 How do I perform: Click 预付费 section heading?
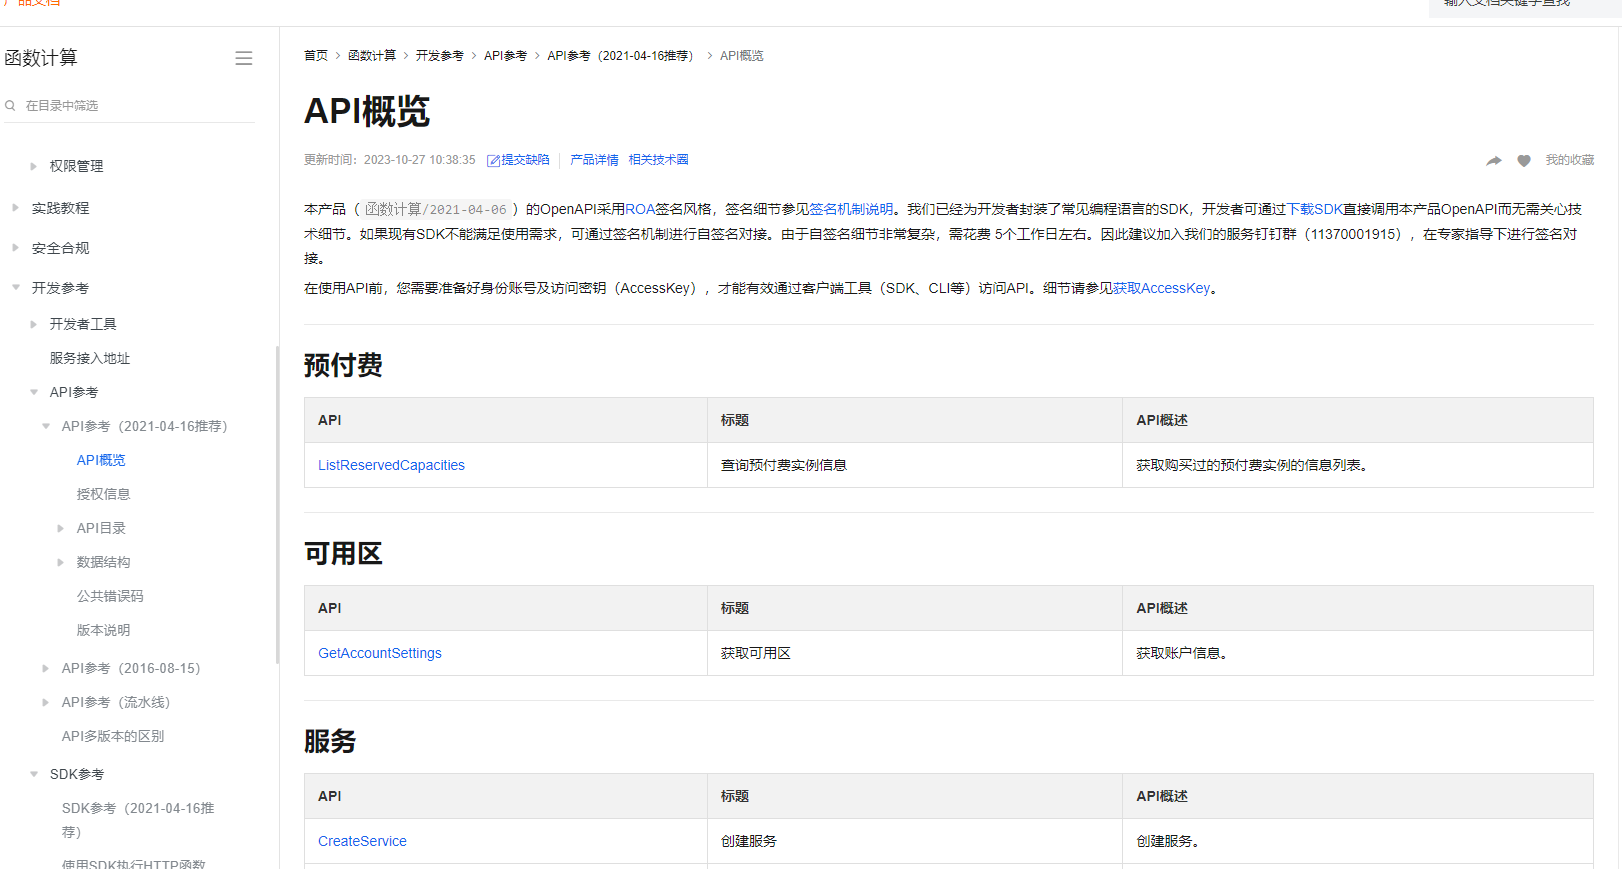(x=343, y=365)
